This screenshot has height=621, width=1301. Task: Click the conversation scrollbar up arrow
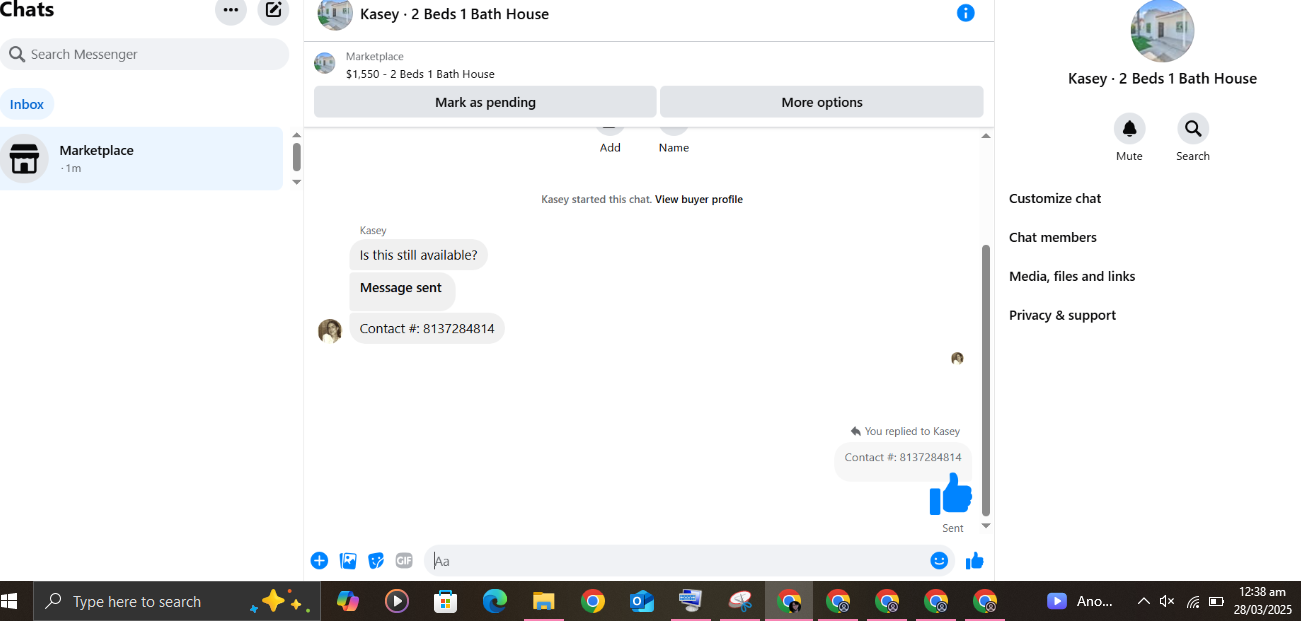point(986,136)
